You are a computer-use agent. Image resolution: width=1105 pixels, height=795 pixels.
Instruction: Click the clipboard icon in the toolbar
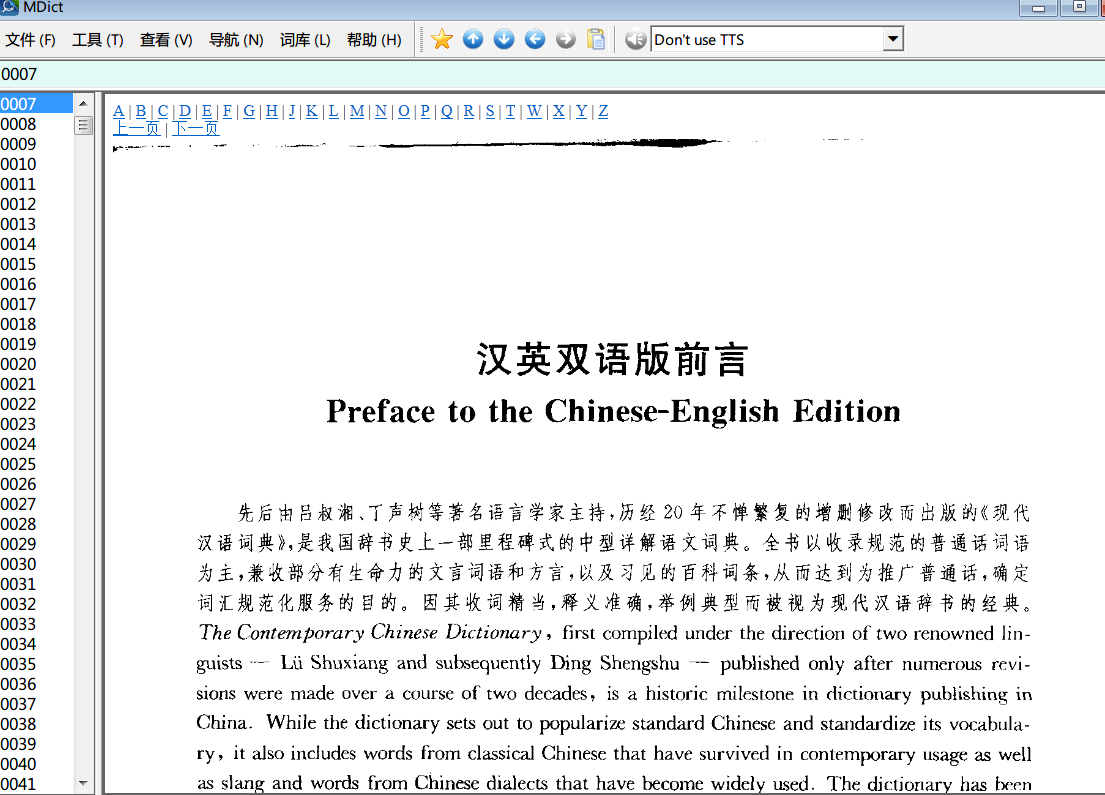(x=596, y=39)
